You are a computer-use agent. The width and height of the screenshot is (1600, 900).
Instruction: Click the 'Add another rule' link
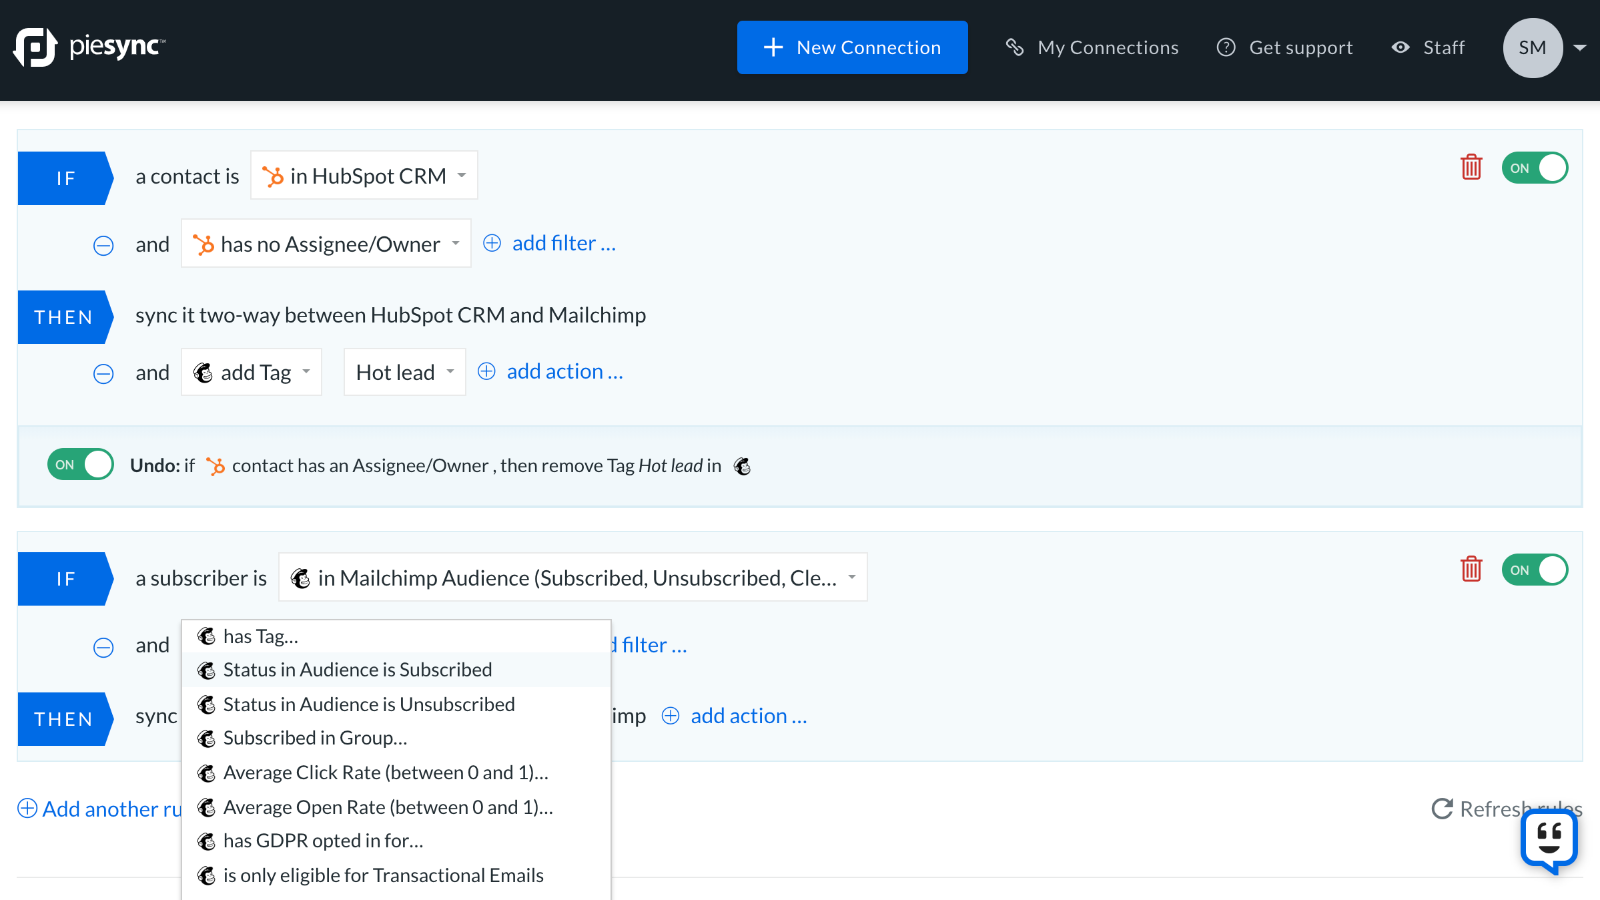pyautogui.click(x=100, y=809)
